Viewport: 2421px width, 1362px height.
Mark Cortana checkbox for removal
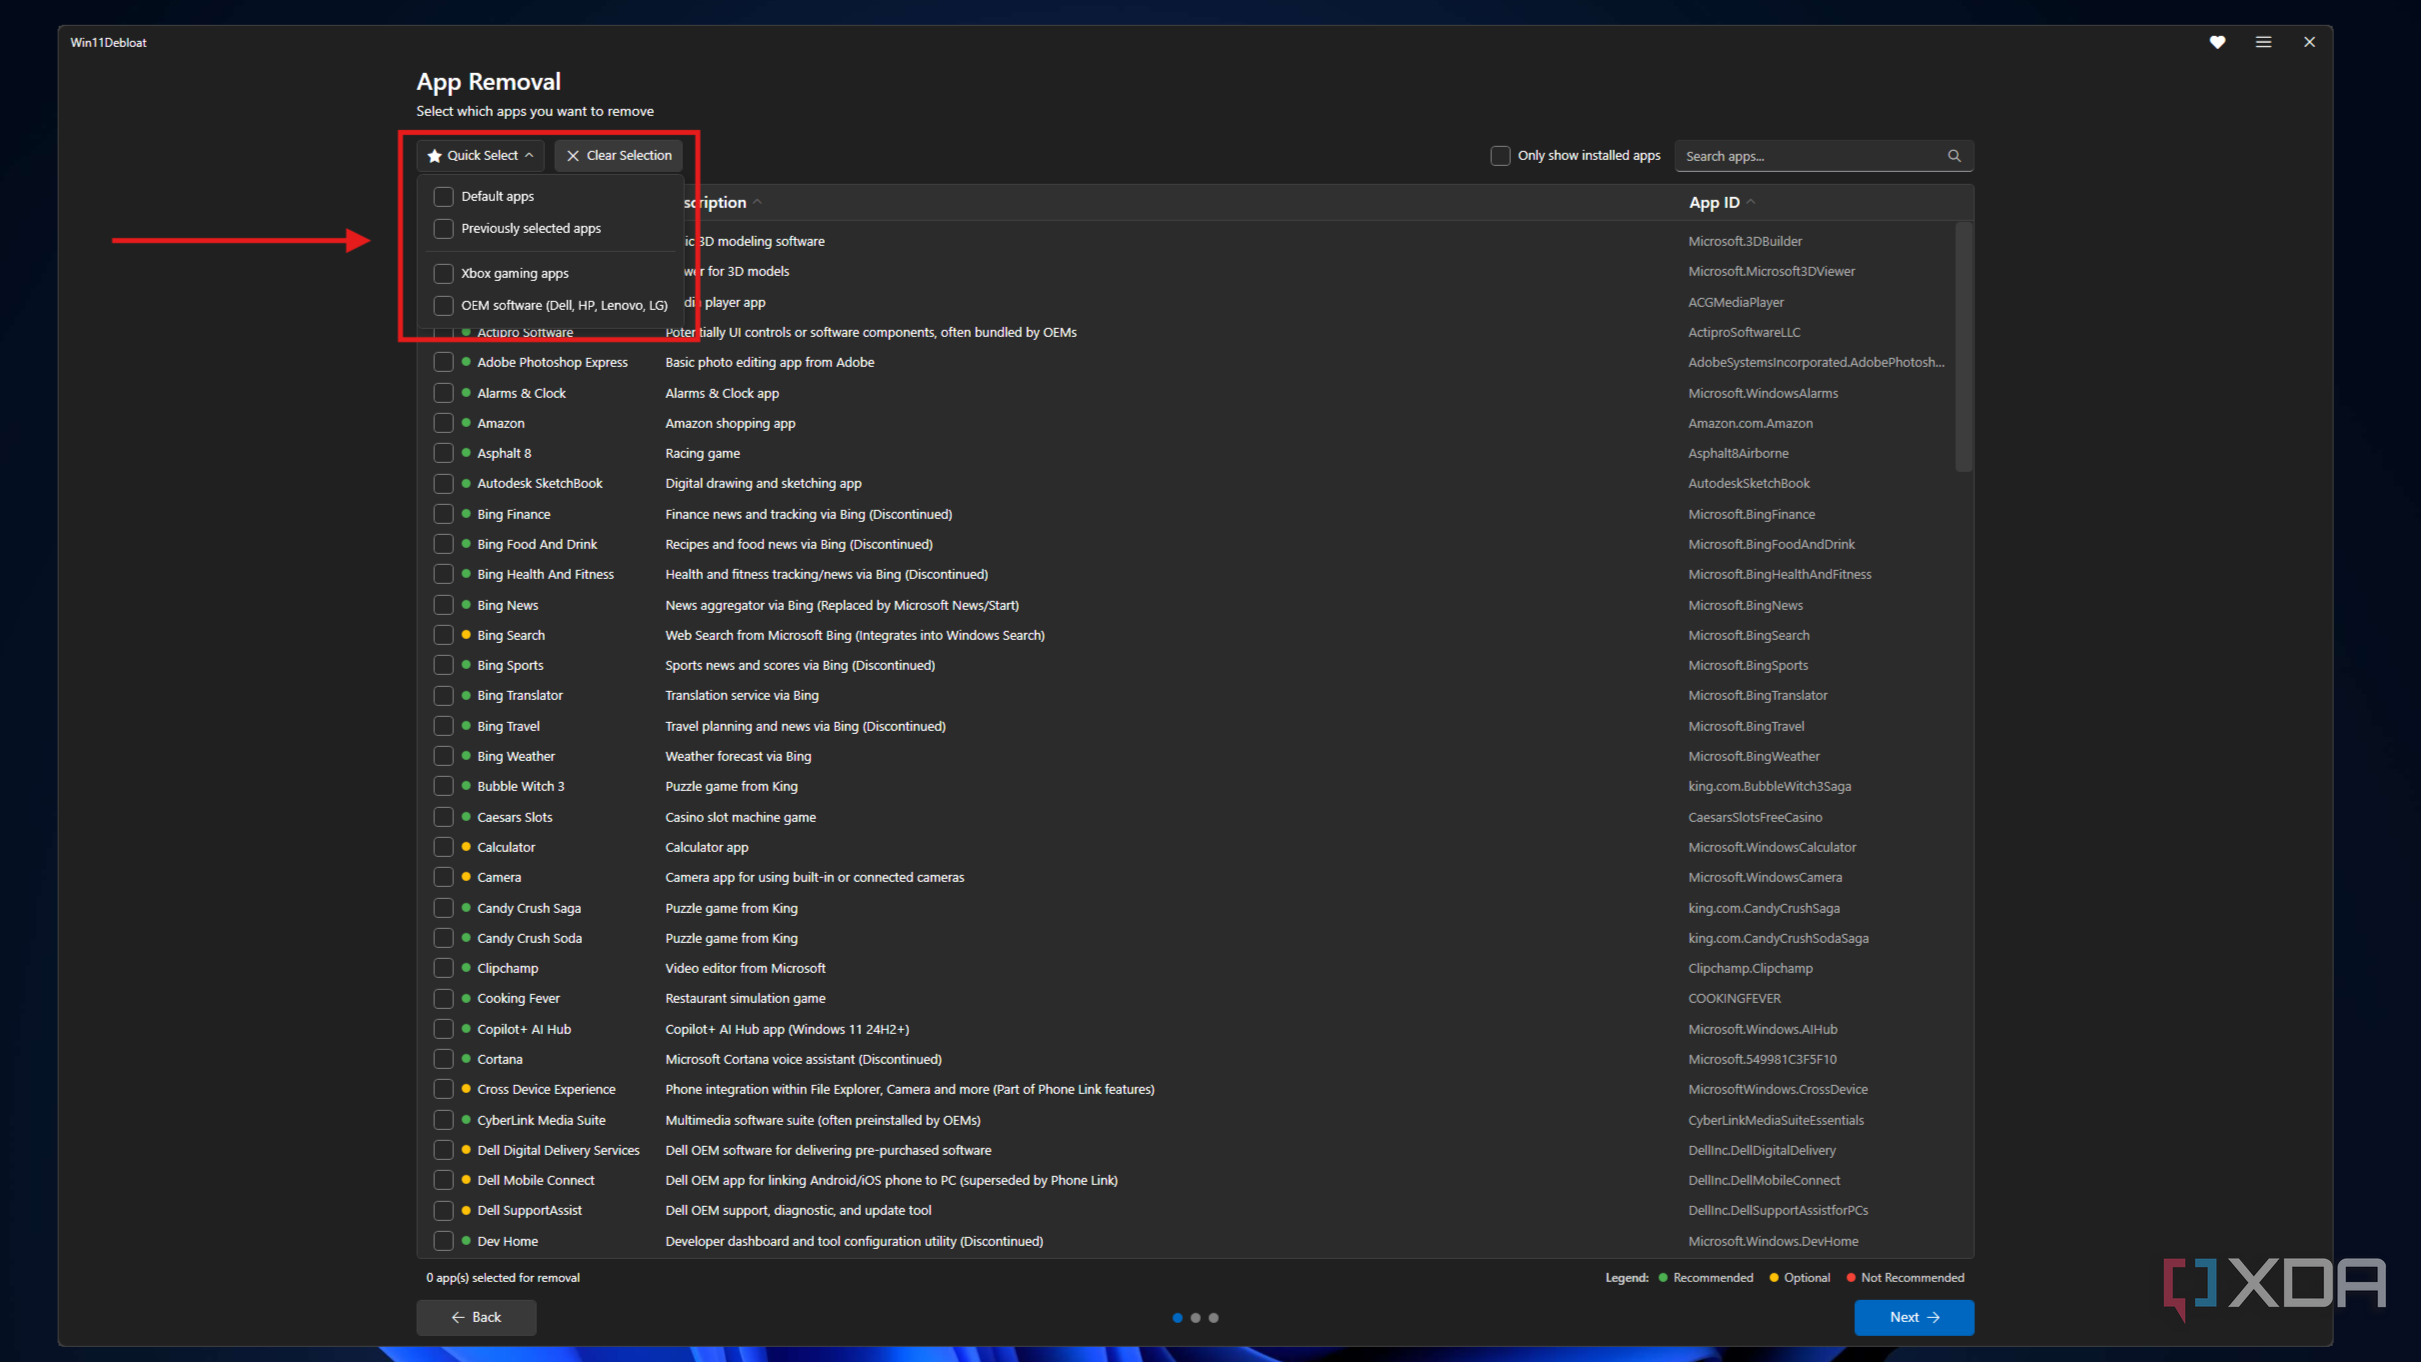(x=443, y=1059)
